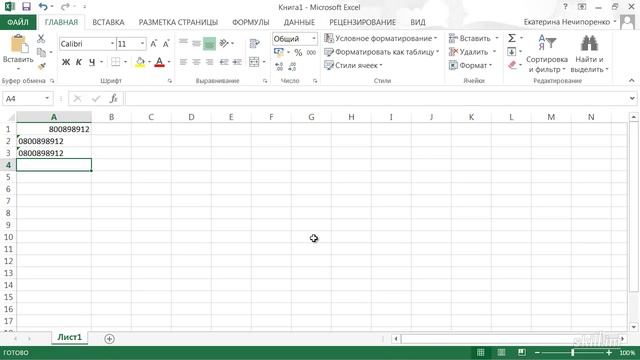Image resolution: width=640 pixels, height=360 pixels.
Task: Click the AutoSum sigma icon
Action: (512, 38)
